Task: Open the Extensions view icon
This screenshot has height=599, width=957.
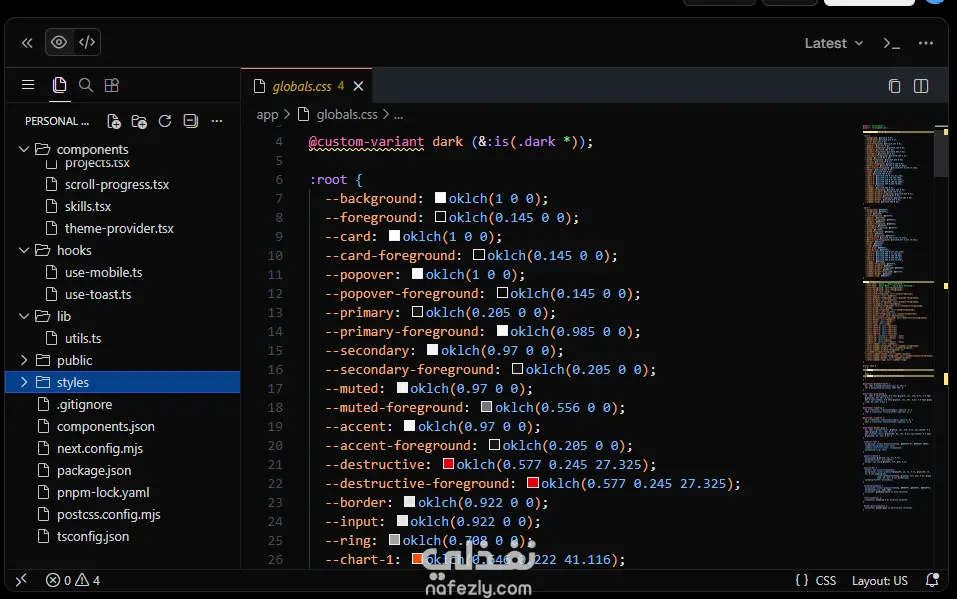Action: (112, 85)
